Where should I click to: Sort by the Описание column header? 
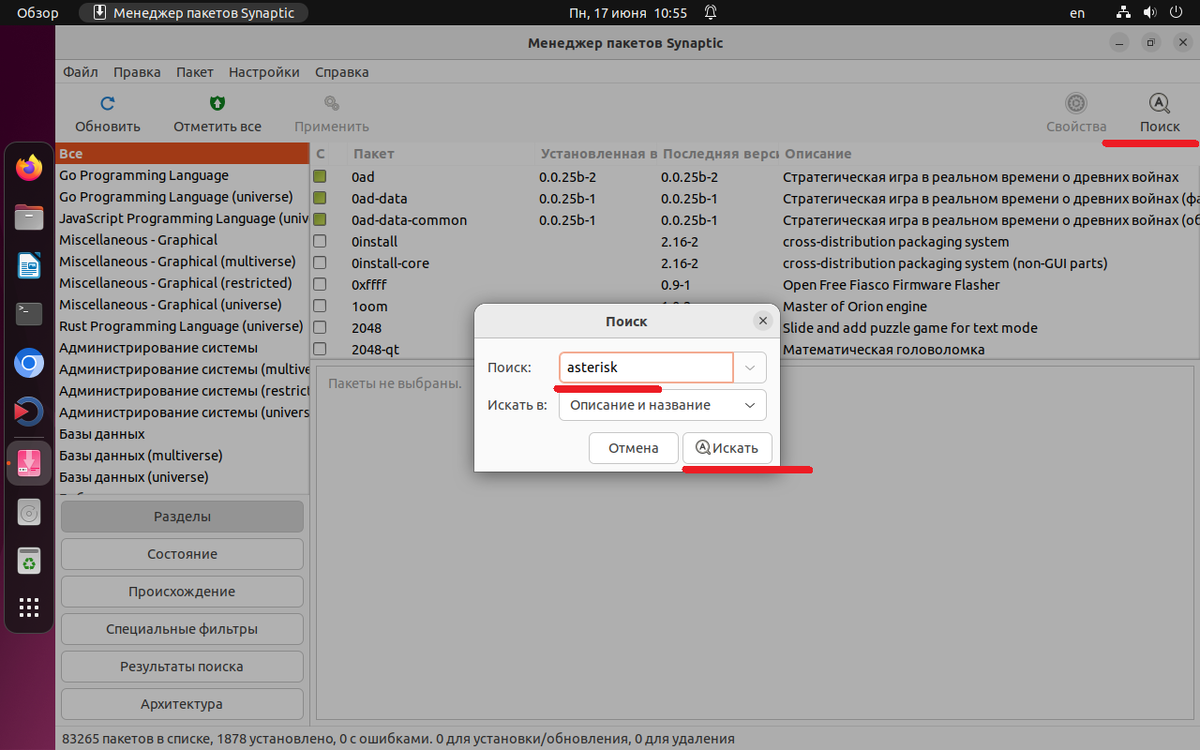[988, 154]
